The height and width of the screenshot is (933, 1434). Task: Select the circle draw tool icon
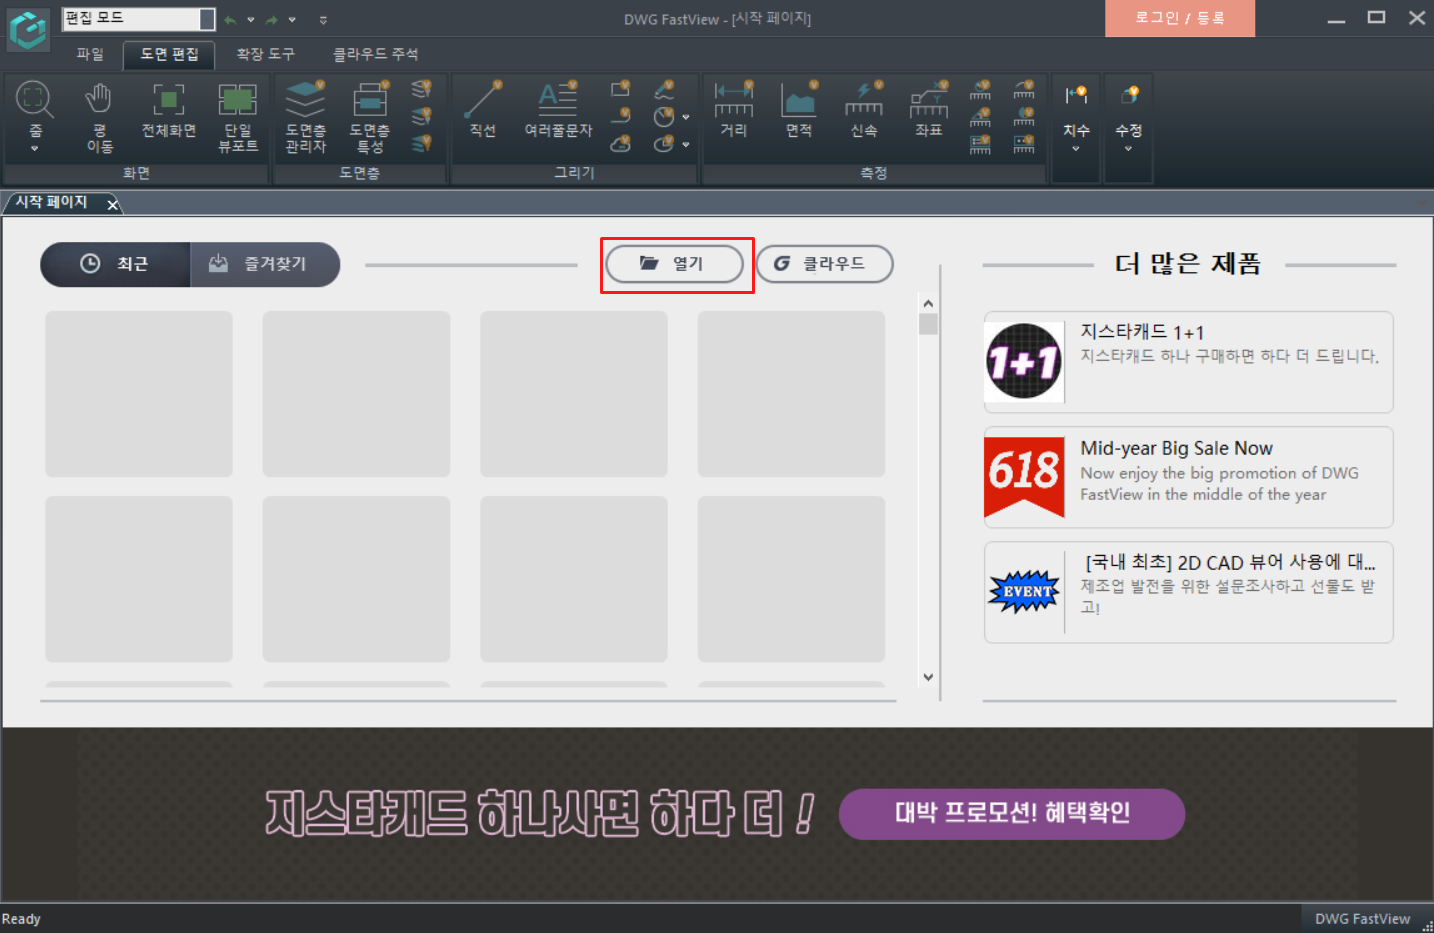(x=664, y=116)
